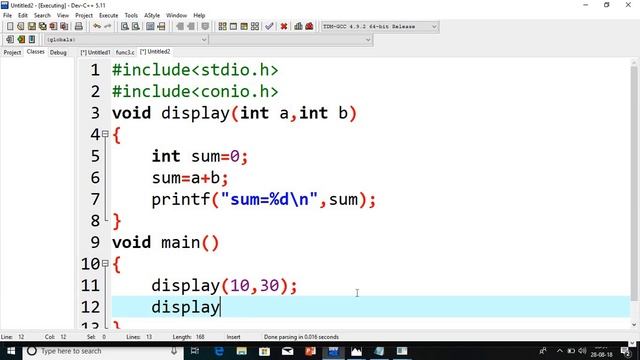Stop execution with the red X icon
Image resolution: width=640 pixels, height=360 pixels.
click(284, 27)
